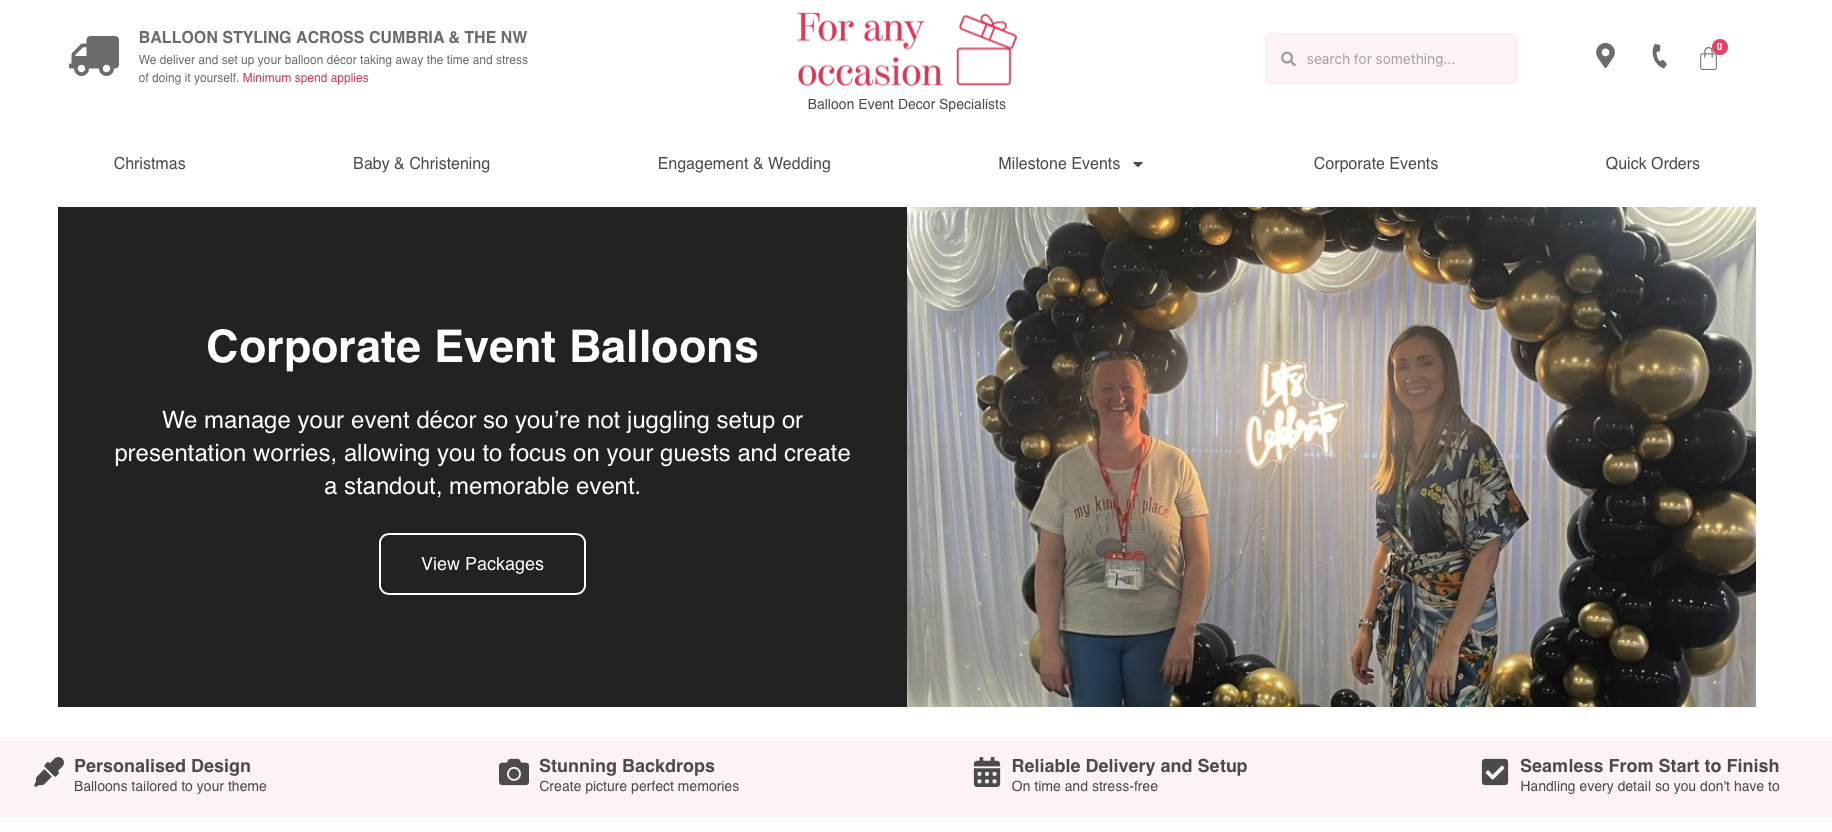Screen dimensions: 1832x832
Task: Click the eyedropper Personalised Design icon
Action: point(48,772)
